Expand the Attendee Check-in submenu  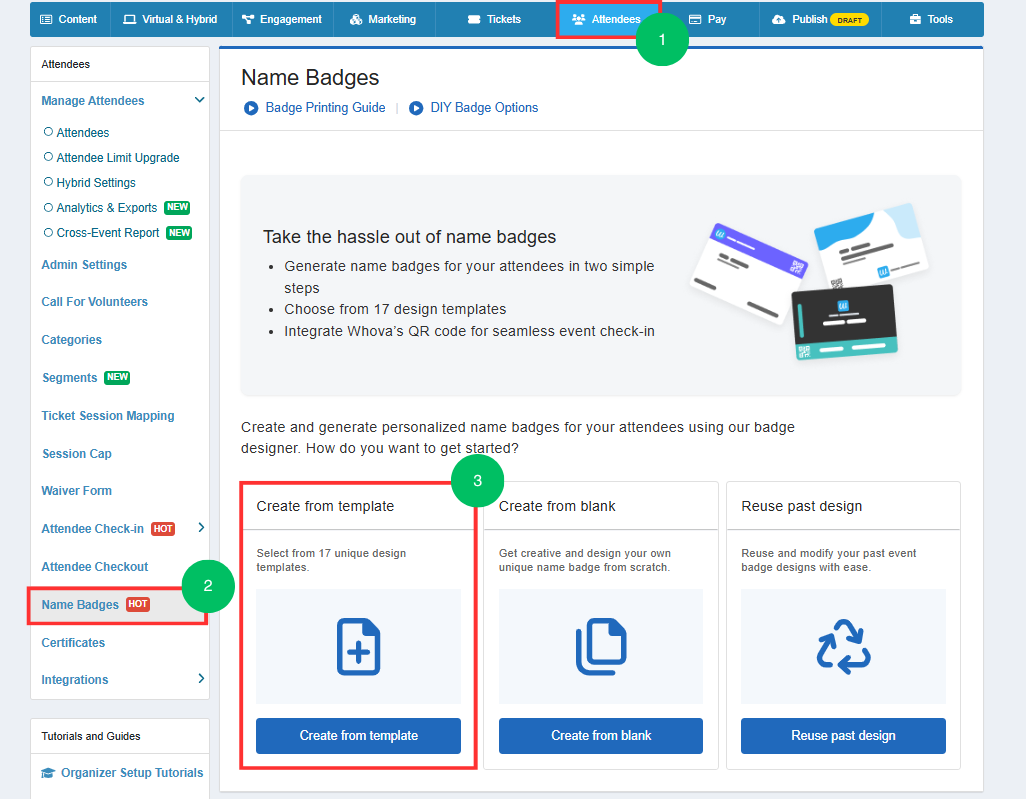tap(201, 528)
